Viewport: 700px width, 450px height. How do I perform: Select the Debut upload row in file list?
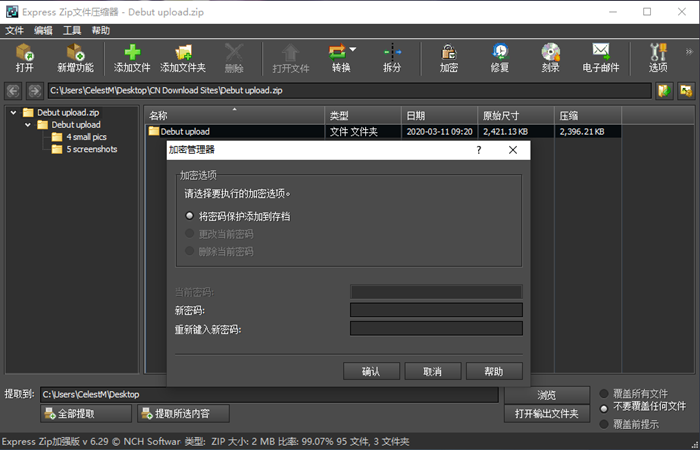click(383, 131)
